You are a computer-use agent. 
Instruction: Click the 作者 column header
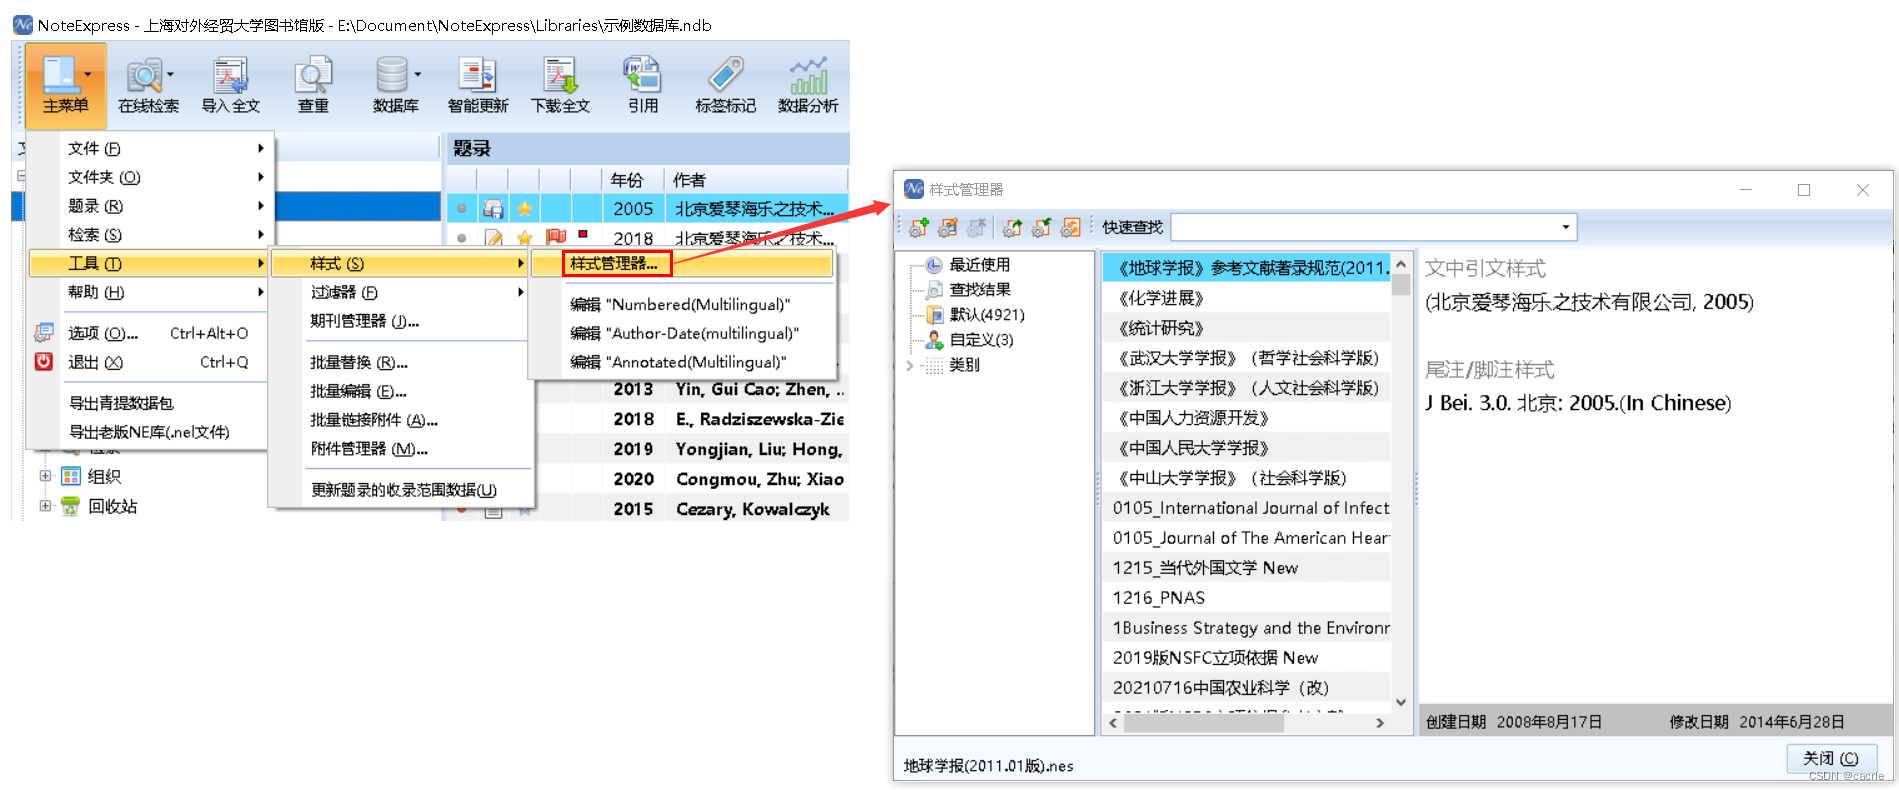click(755, 180)
